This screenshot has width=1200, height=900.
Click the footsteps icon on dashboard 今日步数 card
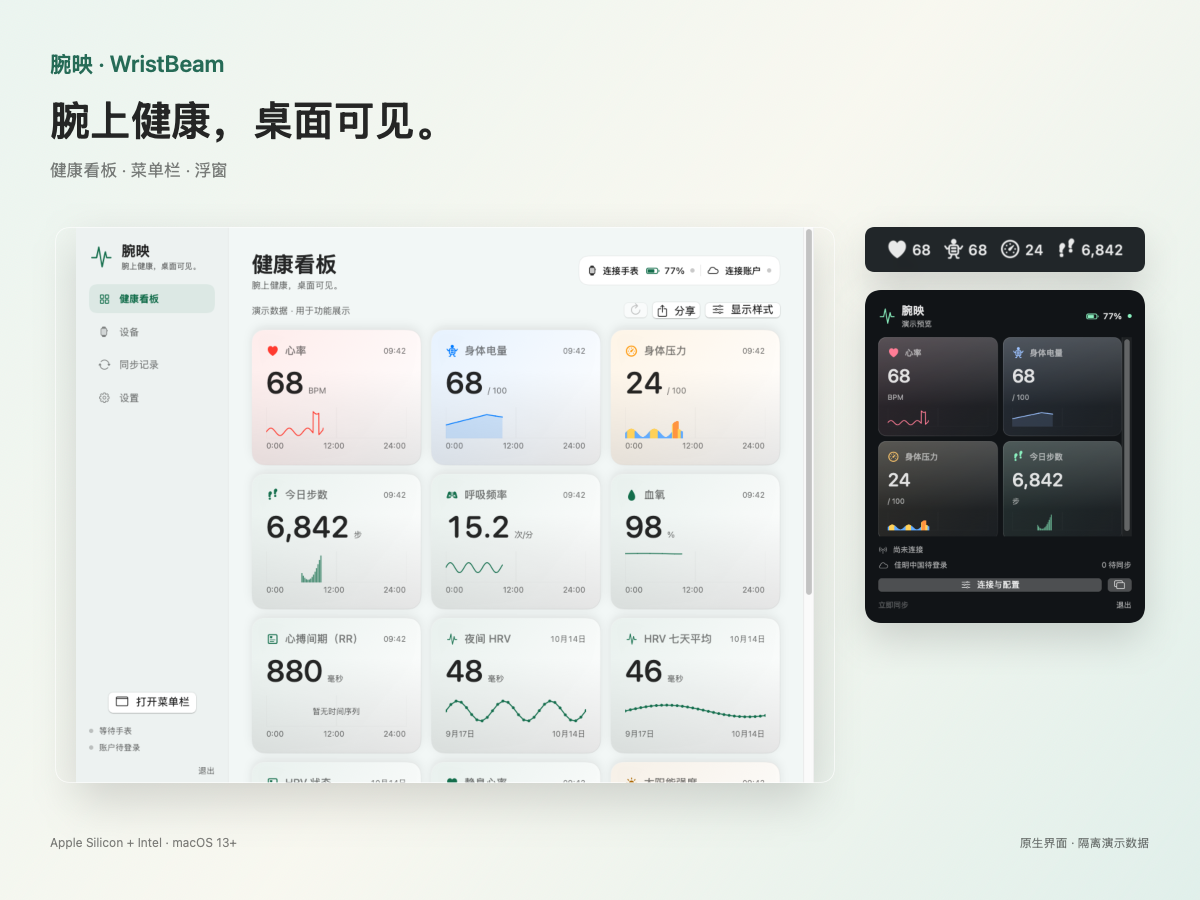pos(272,494)
